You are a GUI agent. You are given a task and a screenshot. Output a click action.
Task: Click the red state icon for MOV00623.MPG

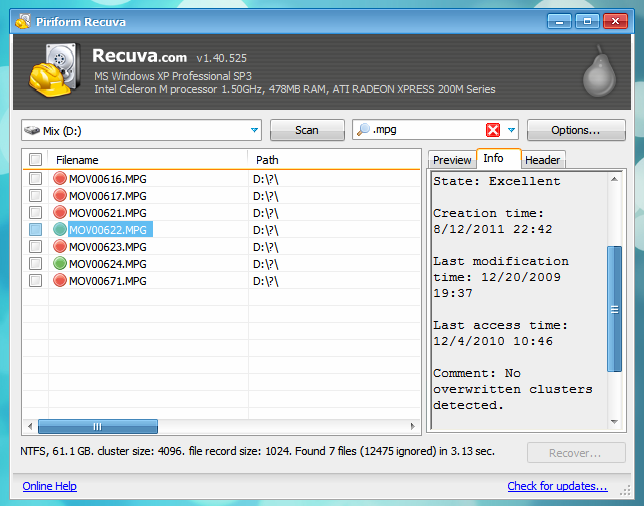pos(60,246)
